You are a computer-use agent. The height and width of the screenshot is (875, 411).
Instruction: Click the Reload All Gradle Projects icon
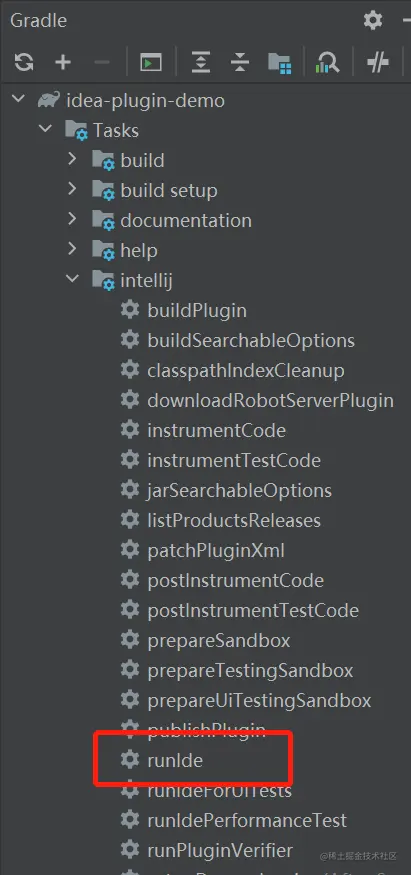click(24, 61)
